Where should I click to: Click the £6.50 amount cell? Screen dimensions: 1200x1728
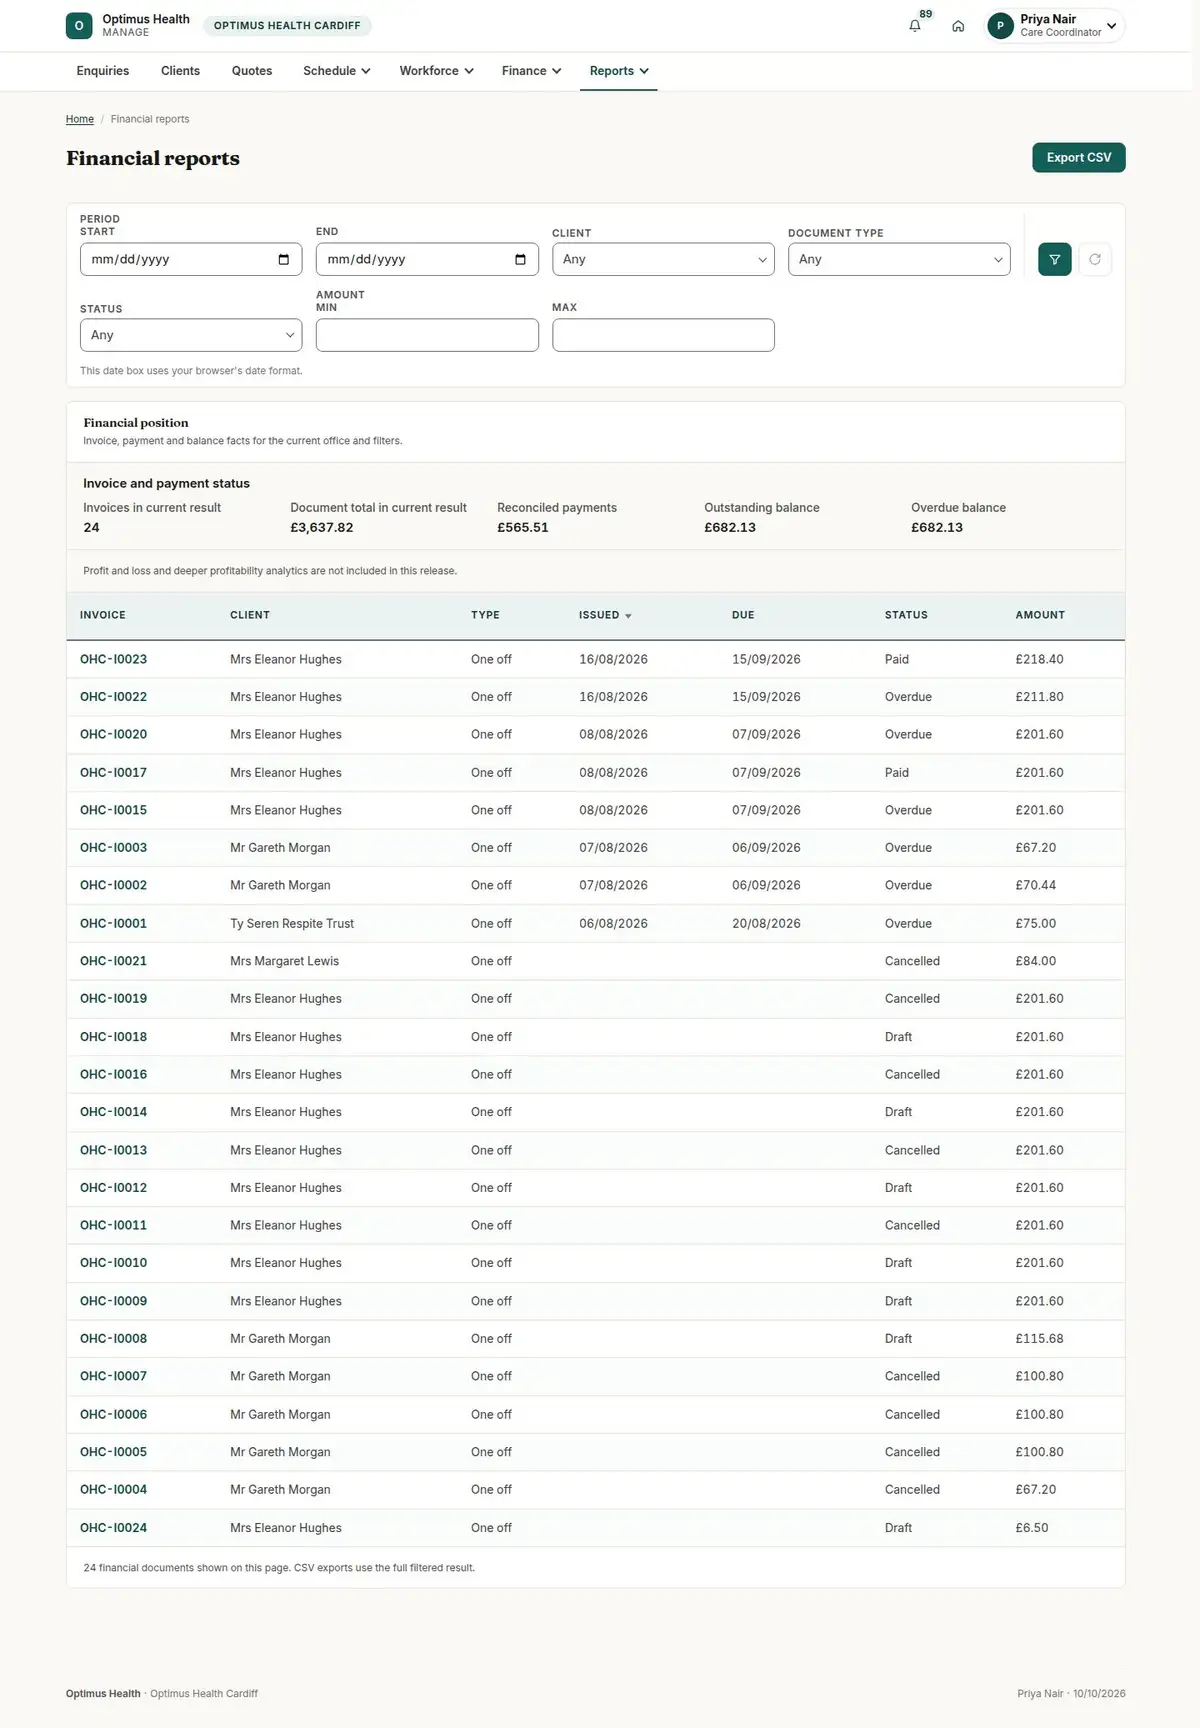1032,1528
